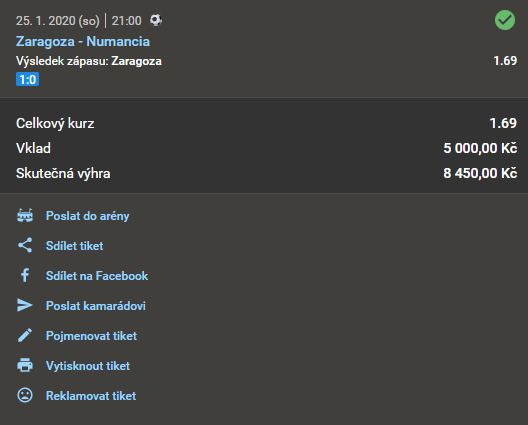Image resolution: width=528 pixels, height=425 pixels.
Task: Click the arena stadium icon
Action: [x=25, y=216]
